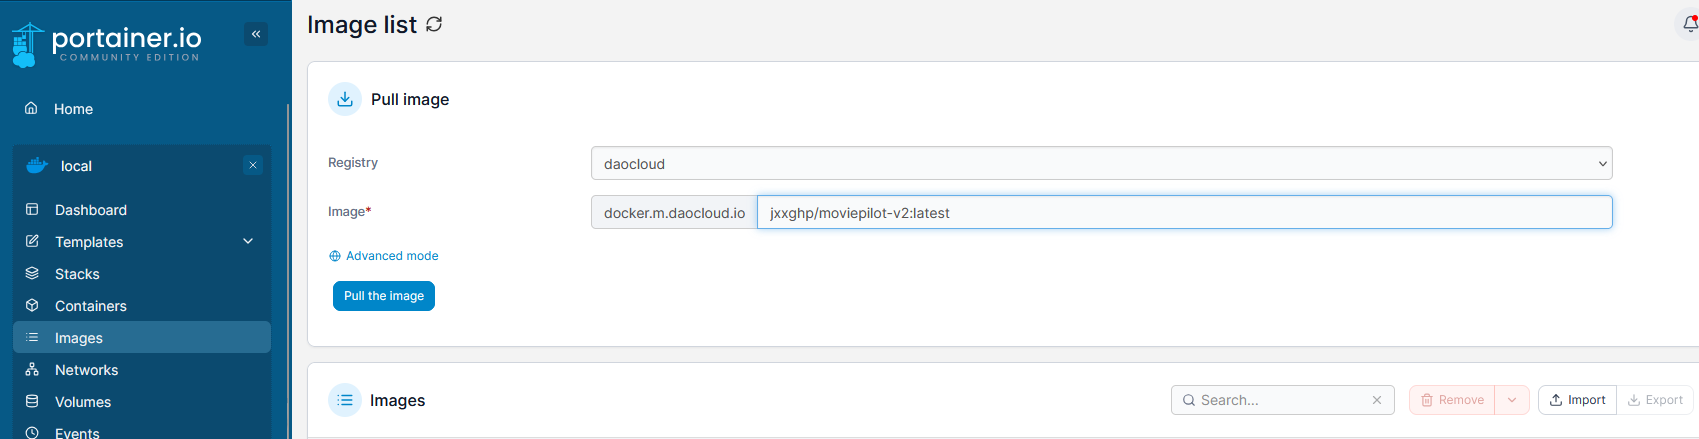The image size is (1699, 439).
Task: Refresh the Image list
Action: [434, 24]
